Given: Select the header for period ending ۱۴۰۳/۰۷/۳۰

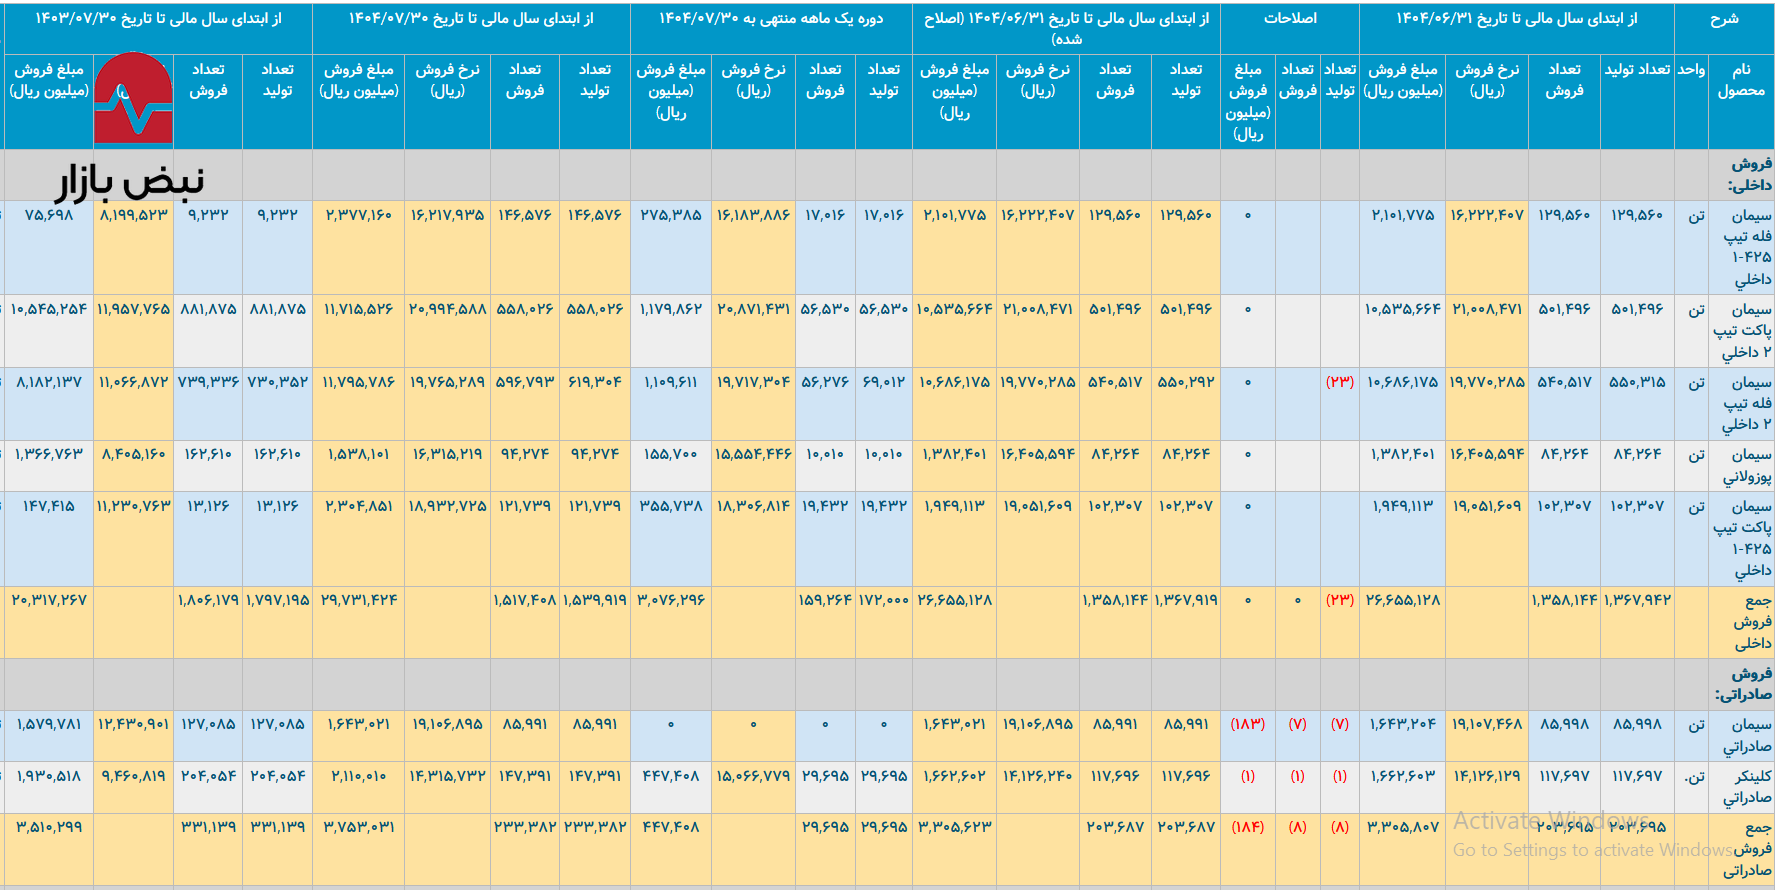Looking at the screenshot, I should [158, 19].
